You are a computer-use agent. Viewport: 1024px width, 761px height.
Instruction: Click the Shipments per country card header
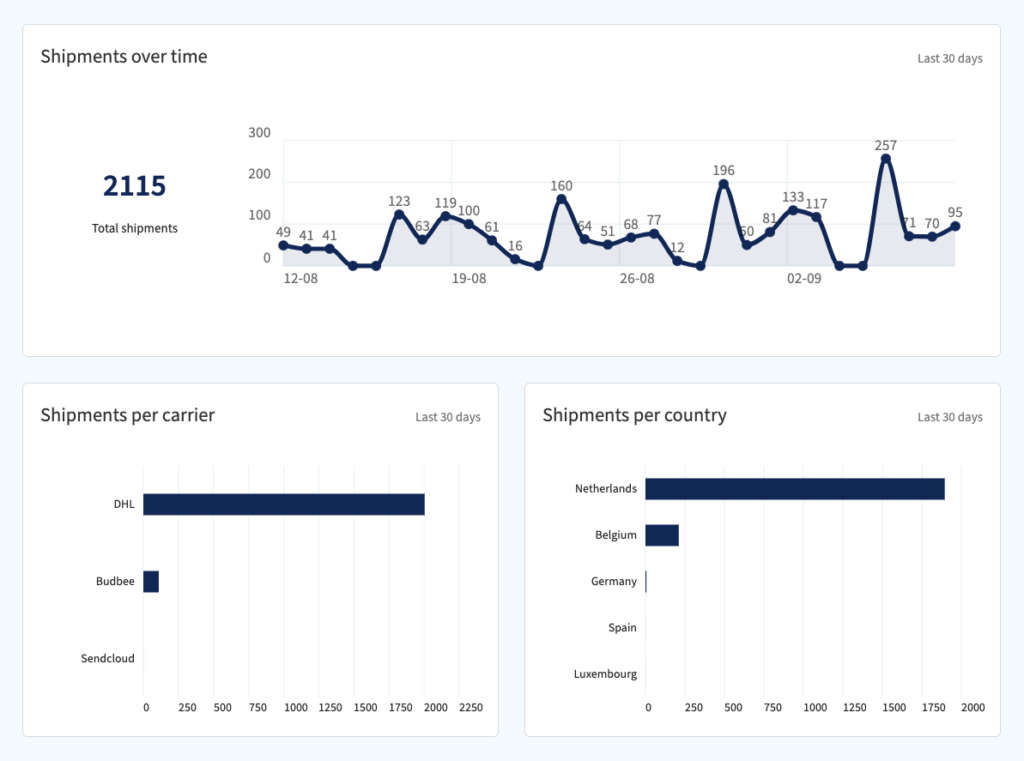(x=634, y=415)
